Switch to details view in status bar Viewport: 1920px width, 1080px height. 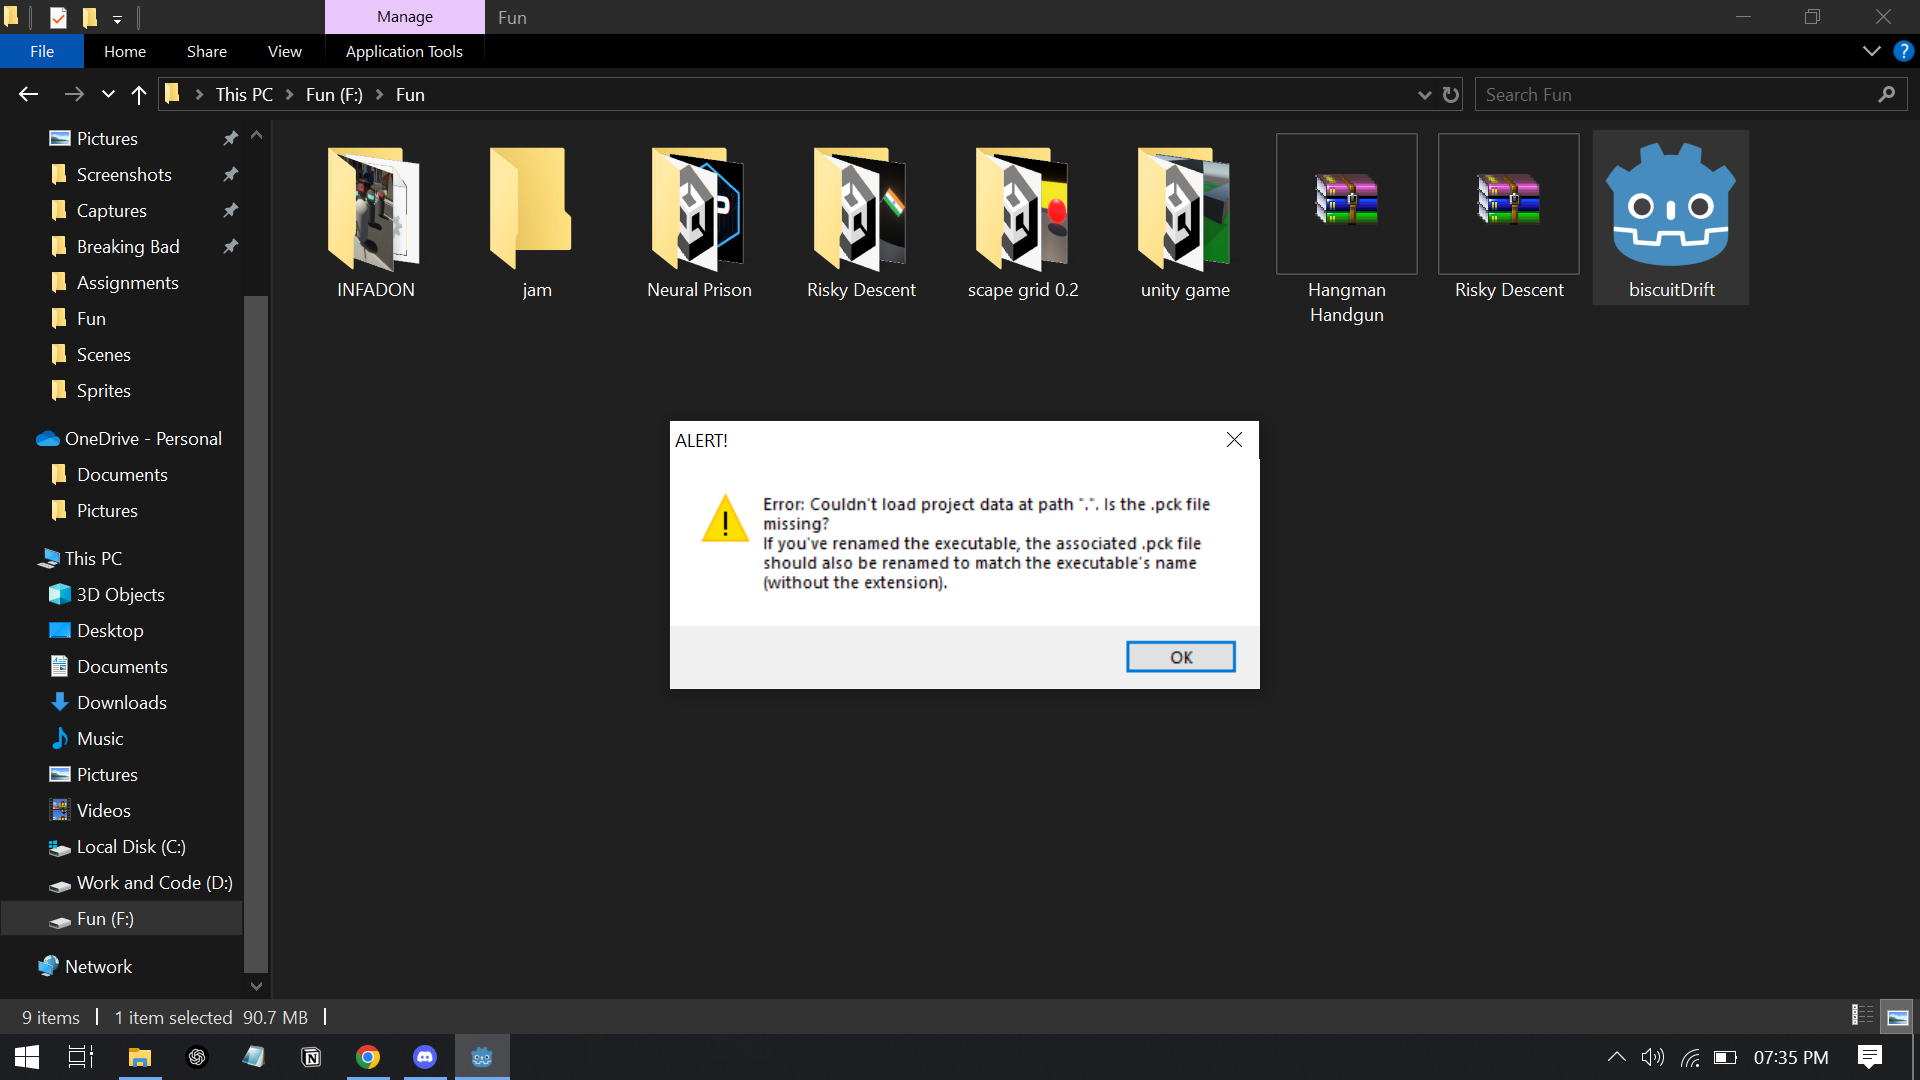tap(1862, 1017)
